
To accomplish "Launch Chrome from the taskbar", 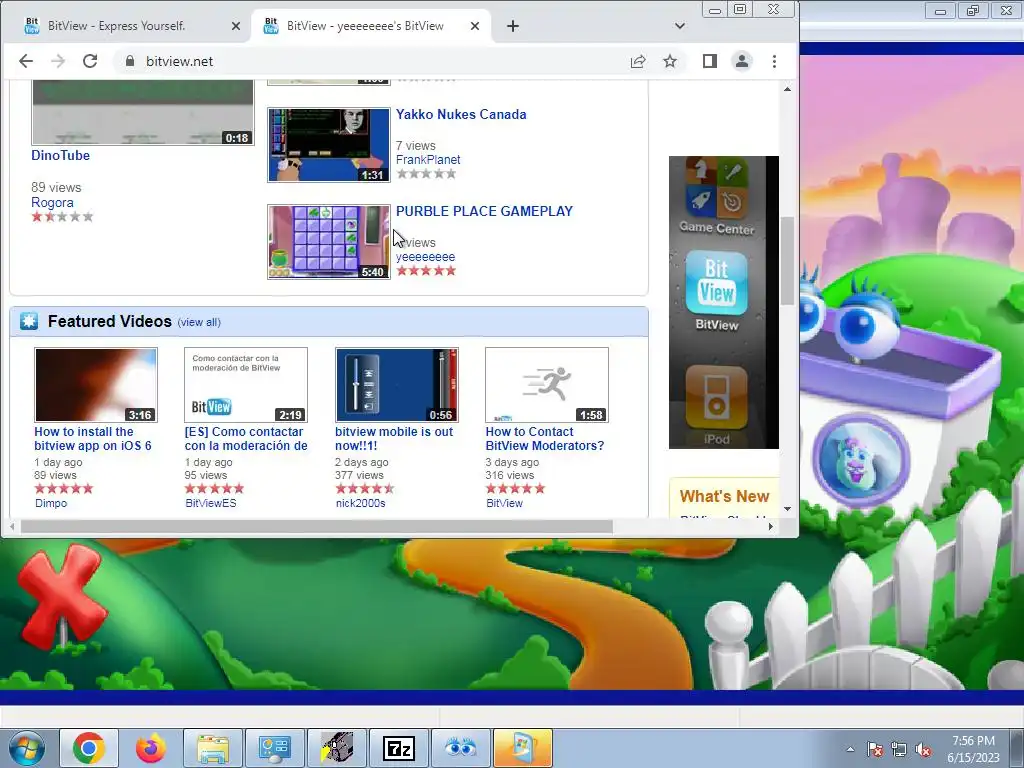I will [x=89, y=748].
